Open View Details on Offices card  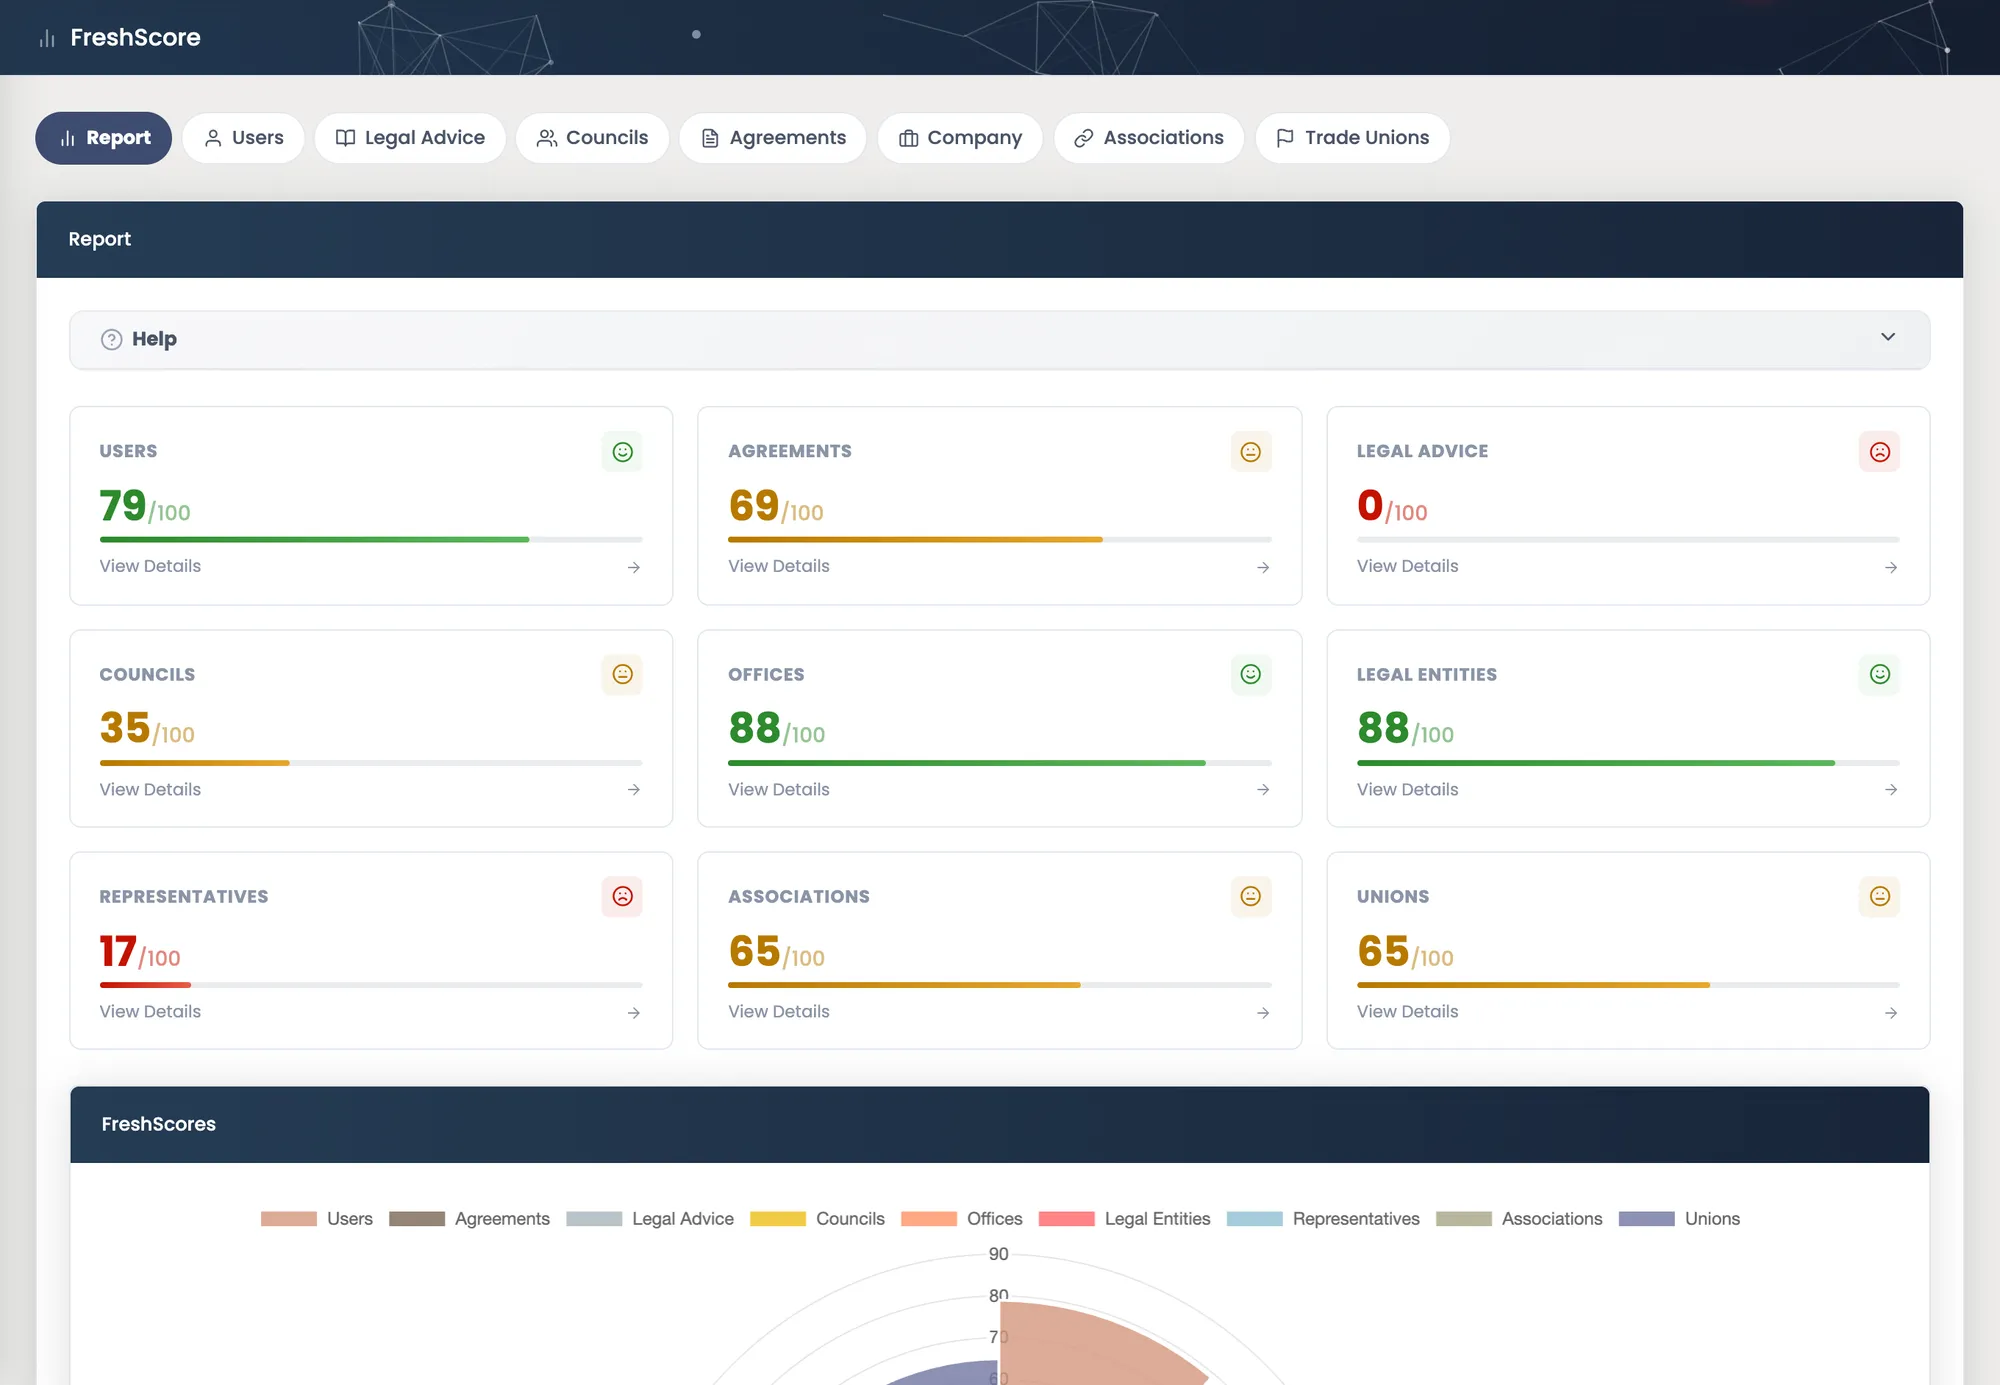pos(778,789)
